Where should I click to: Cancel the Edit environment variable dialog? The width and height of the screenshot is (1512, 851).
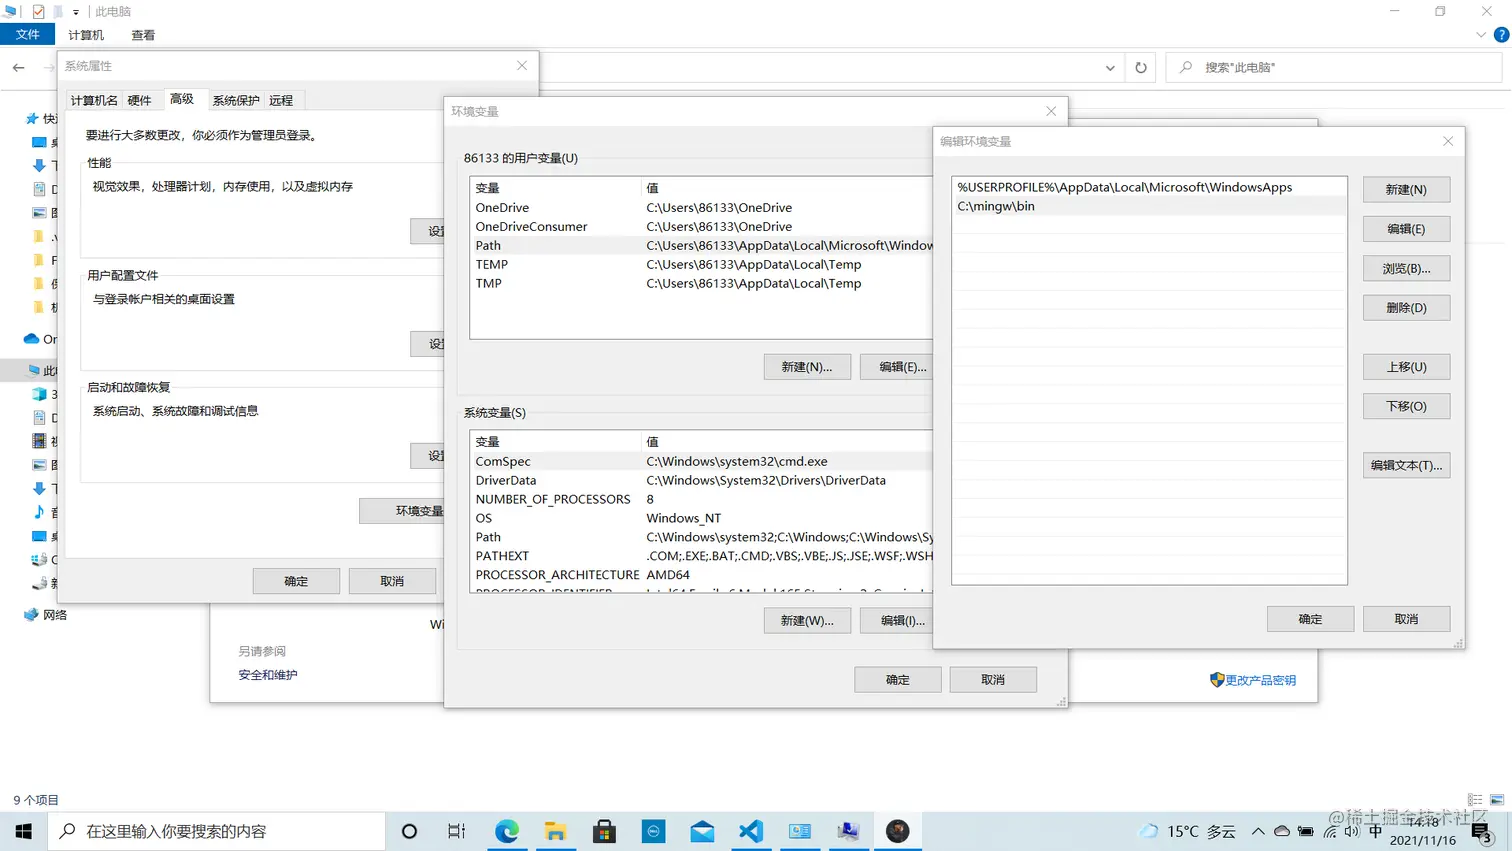(x=1406, y=619)
